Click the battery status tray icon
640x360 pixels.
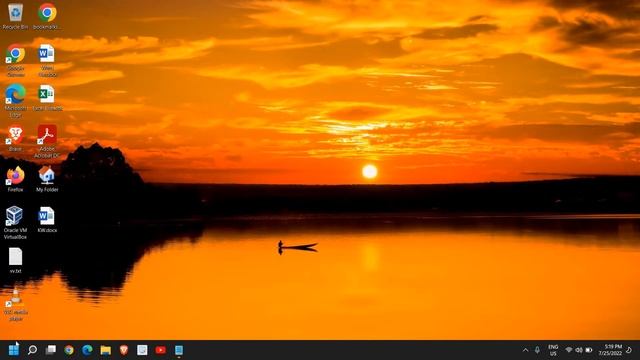click(589, 350)
